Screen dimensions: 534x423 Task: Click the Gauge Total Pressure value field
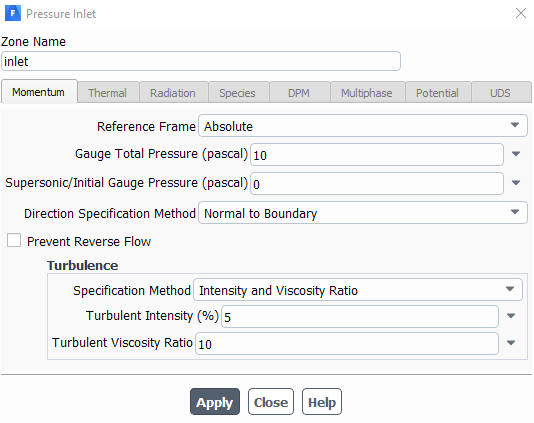[377, 155]
